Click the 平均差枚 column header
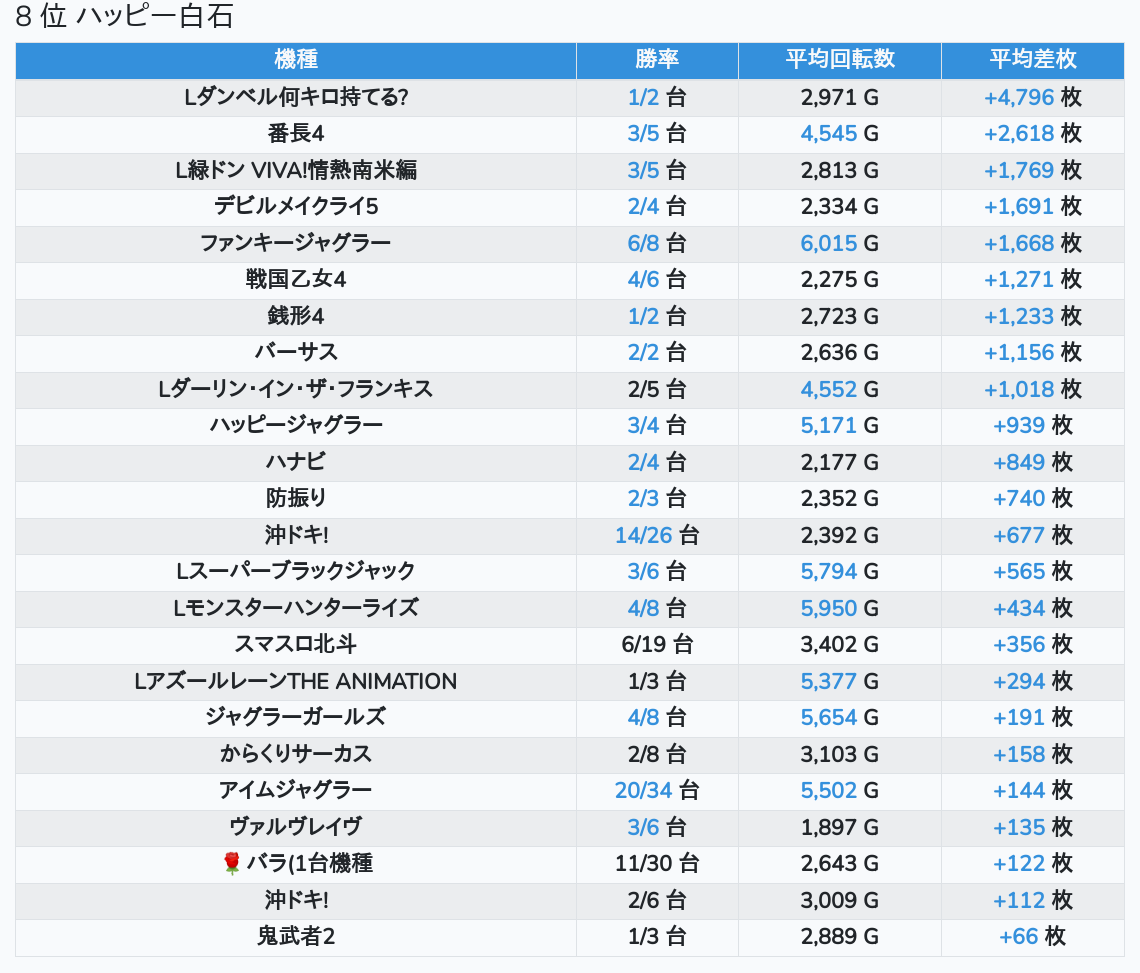Viewport: 1140px width, 973px height. tap(1032, 60)
